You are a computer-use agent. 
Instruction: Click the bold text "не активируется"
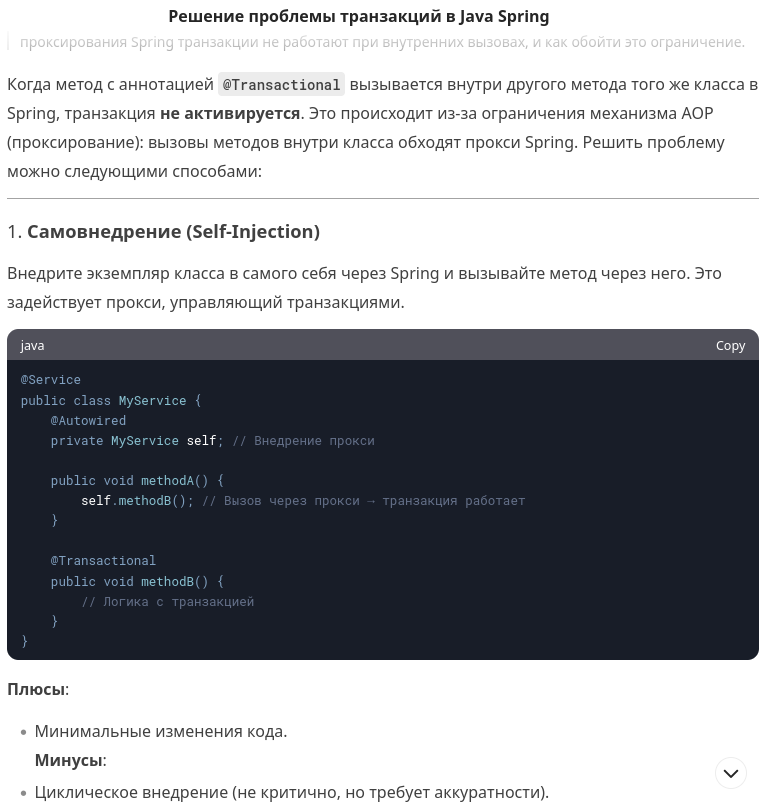coord(229,113)
